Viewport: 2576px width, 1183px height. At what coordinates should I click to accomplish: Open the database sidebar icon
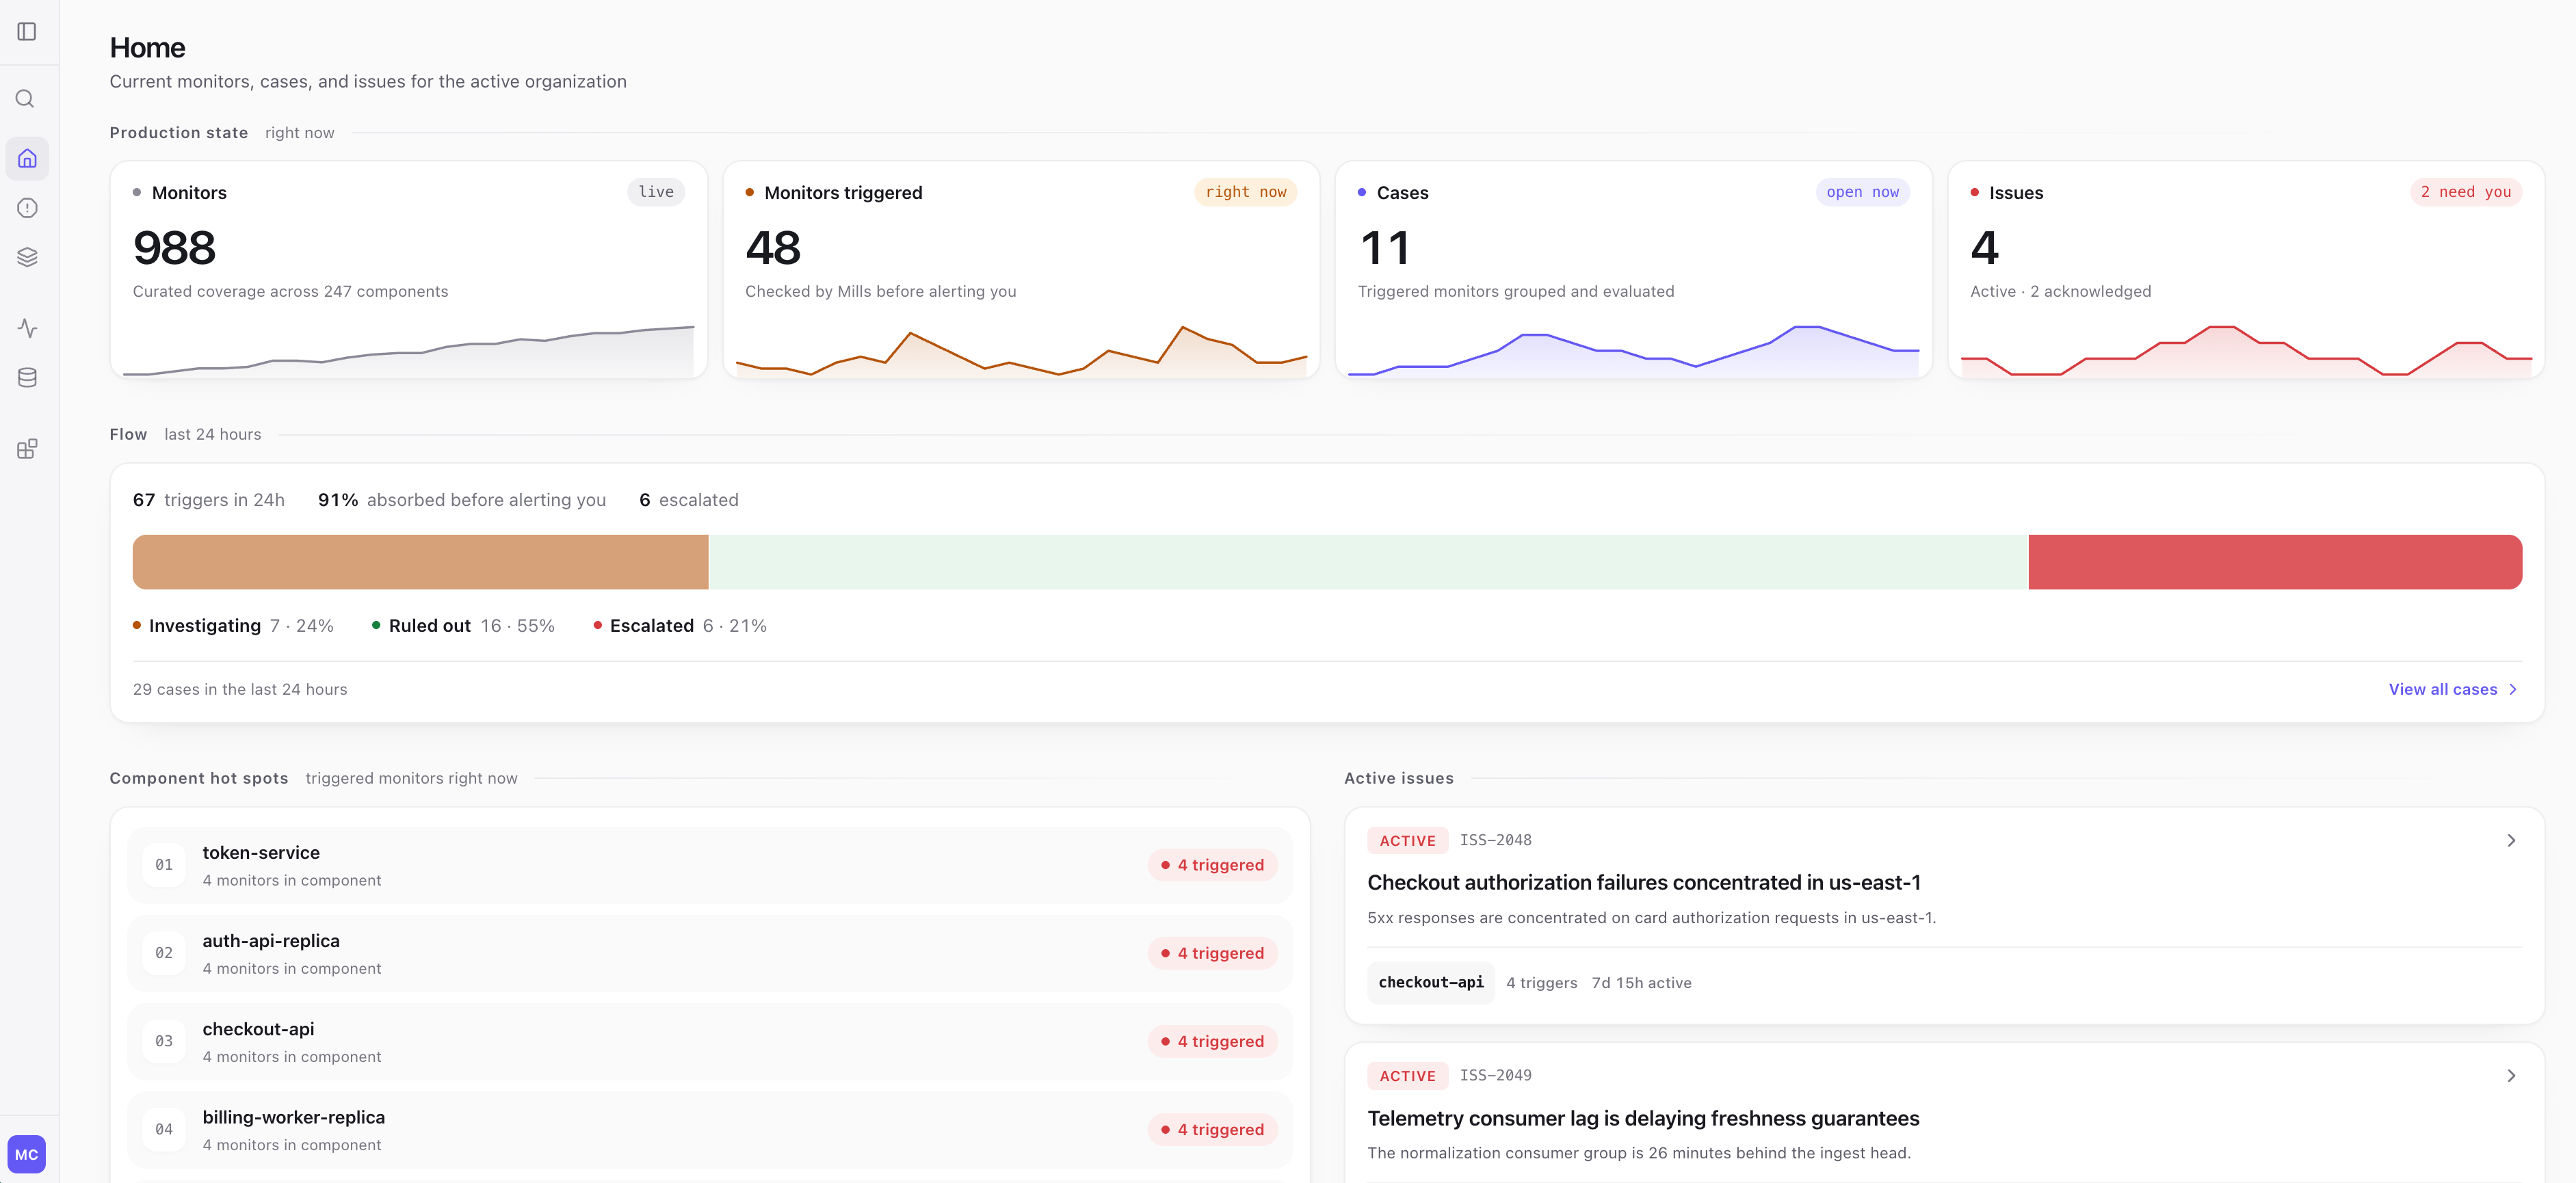click(27, 377)
